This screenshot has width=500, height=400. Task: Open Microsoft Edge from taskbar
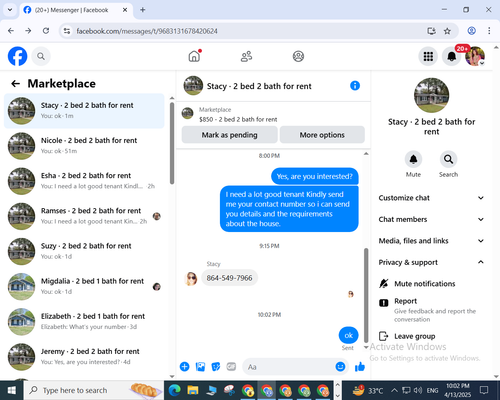tap(174, 390)
